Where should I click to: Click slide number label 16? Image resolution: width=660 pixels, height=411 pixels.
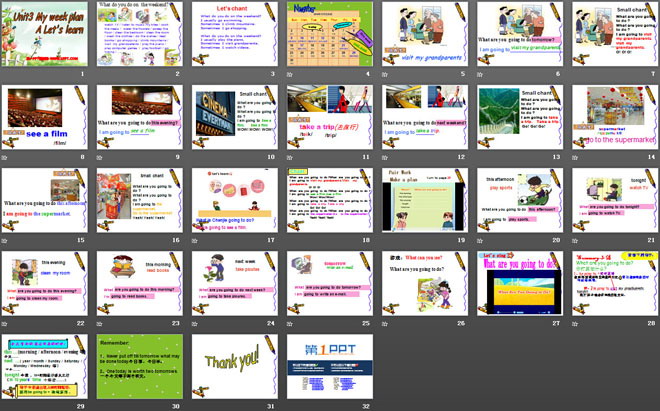pyautogui.click(x=176, y=240)
